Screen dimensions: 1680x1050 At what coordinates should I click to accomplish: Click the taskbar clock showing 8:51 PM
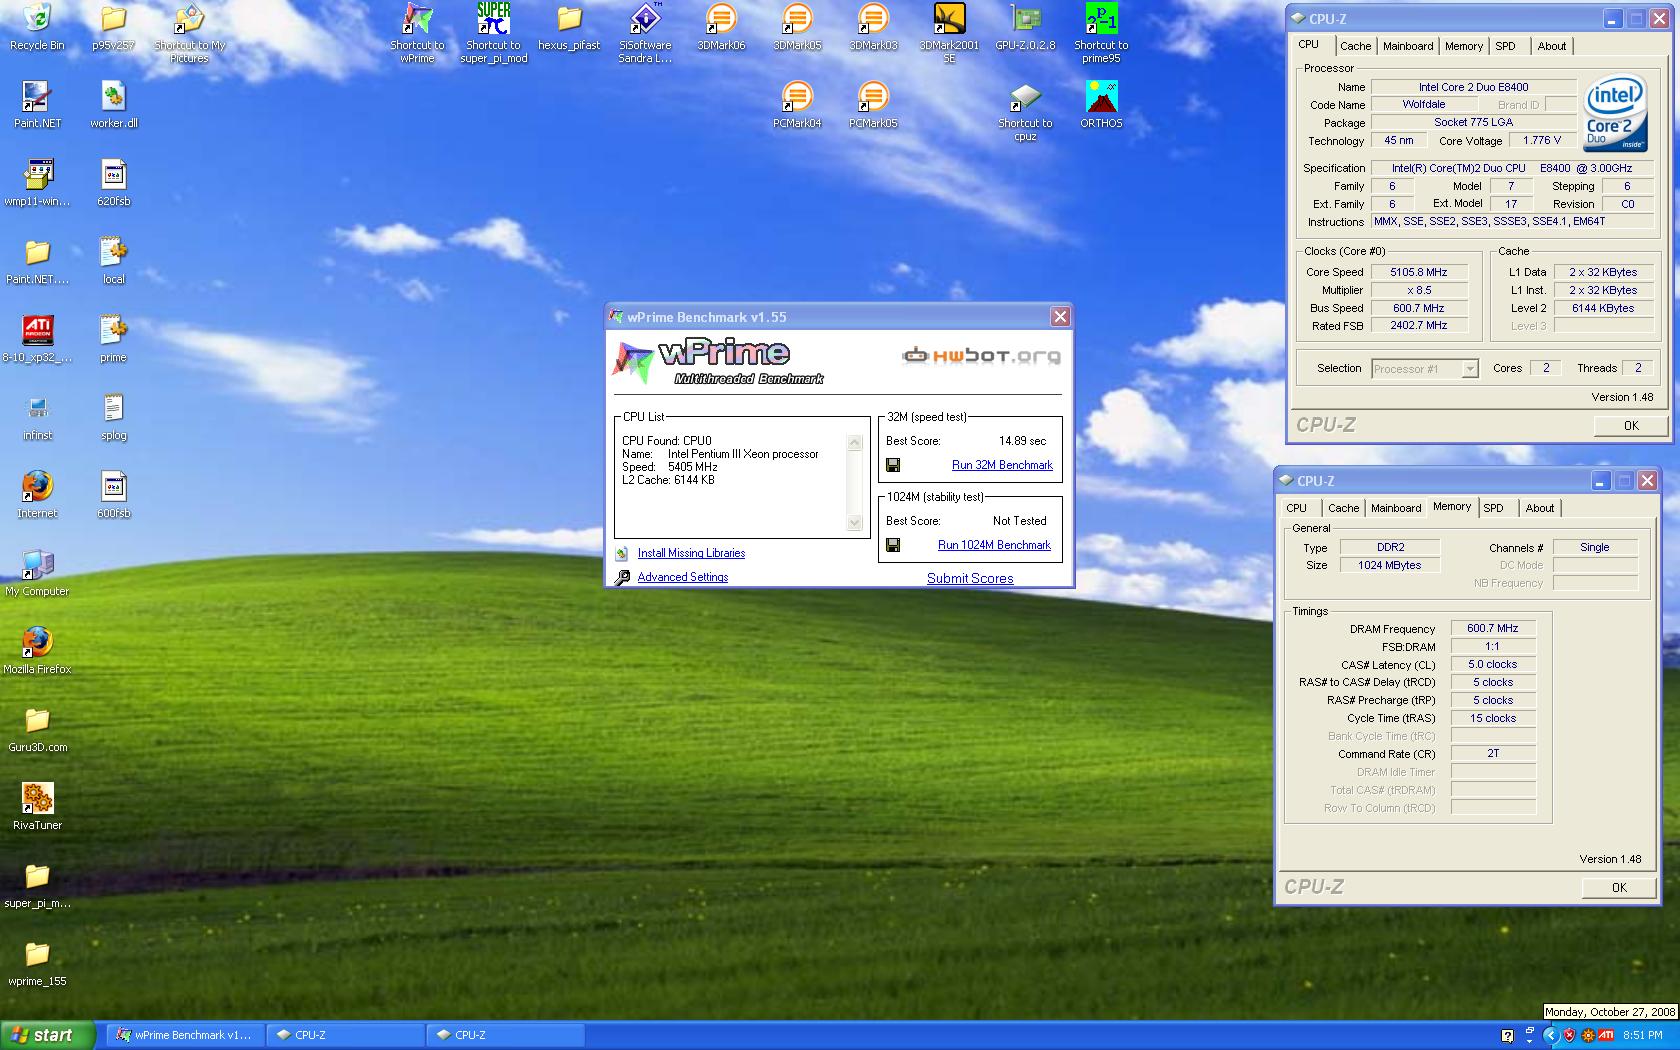[1642, 1035]
